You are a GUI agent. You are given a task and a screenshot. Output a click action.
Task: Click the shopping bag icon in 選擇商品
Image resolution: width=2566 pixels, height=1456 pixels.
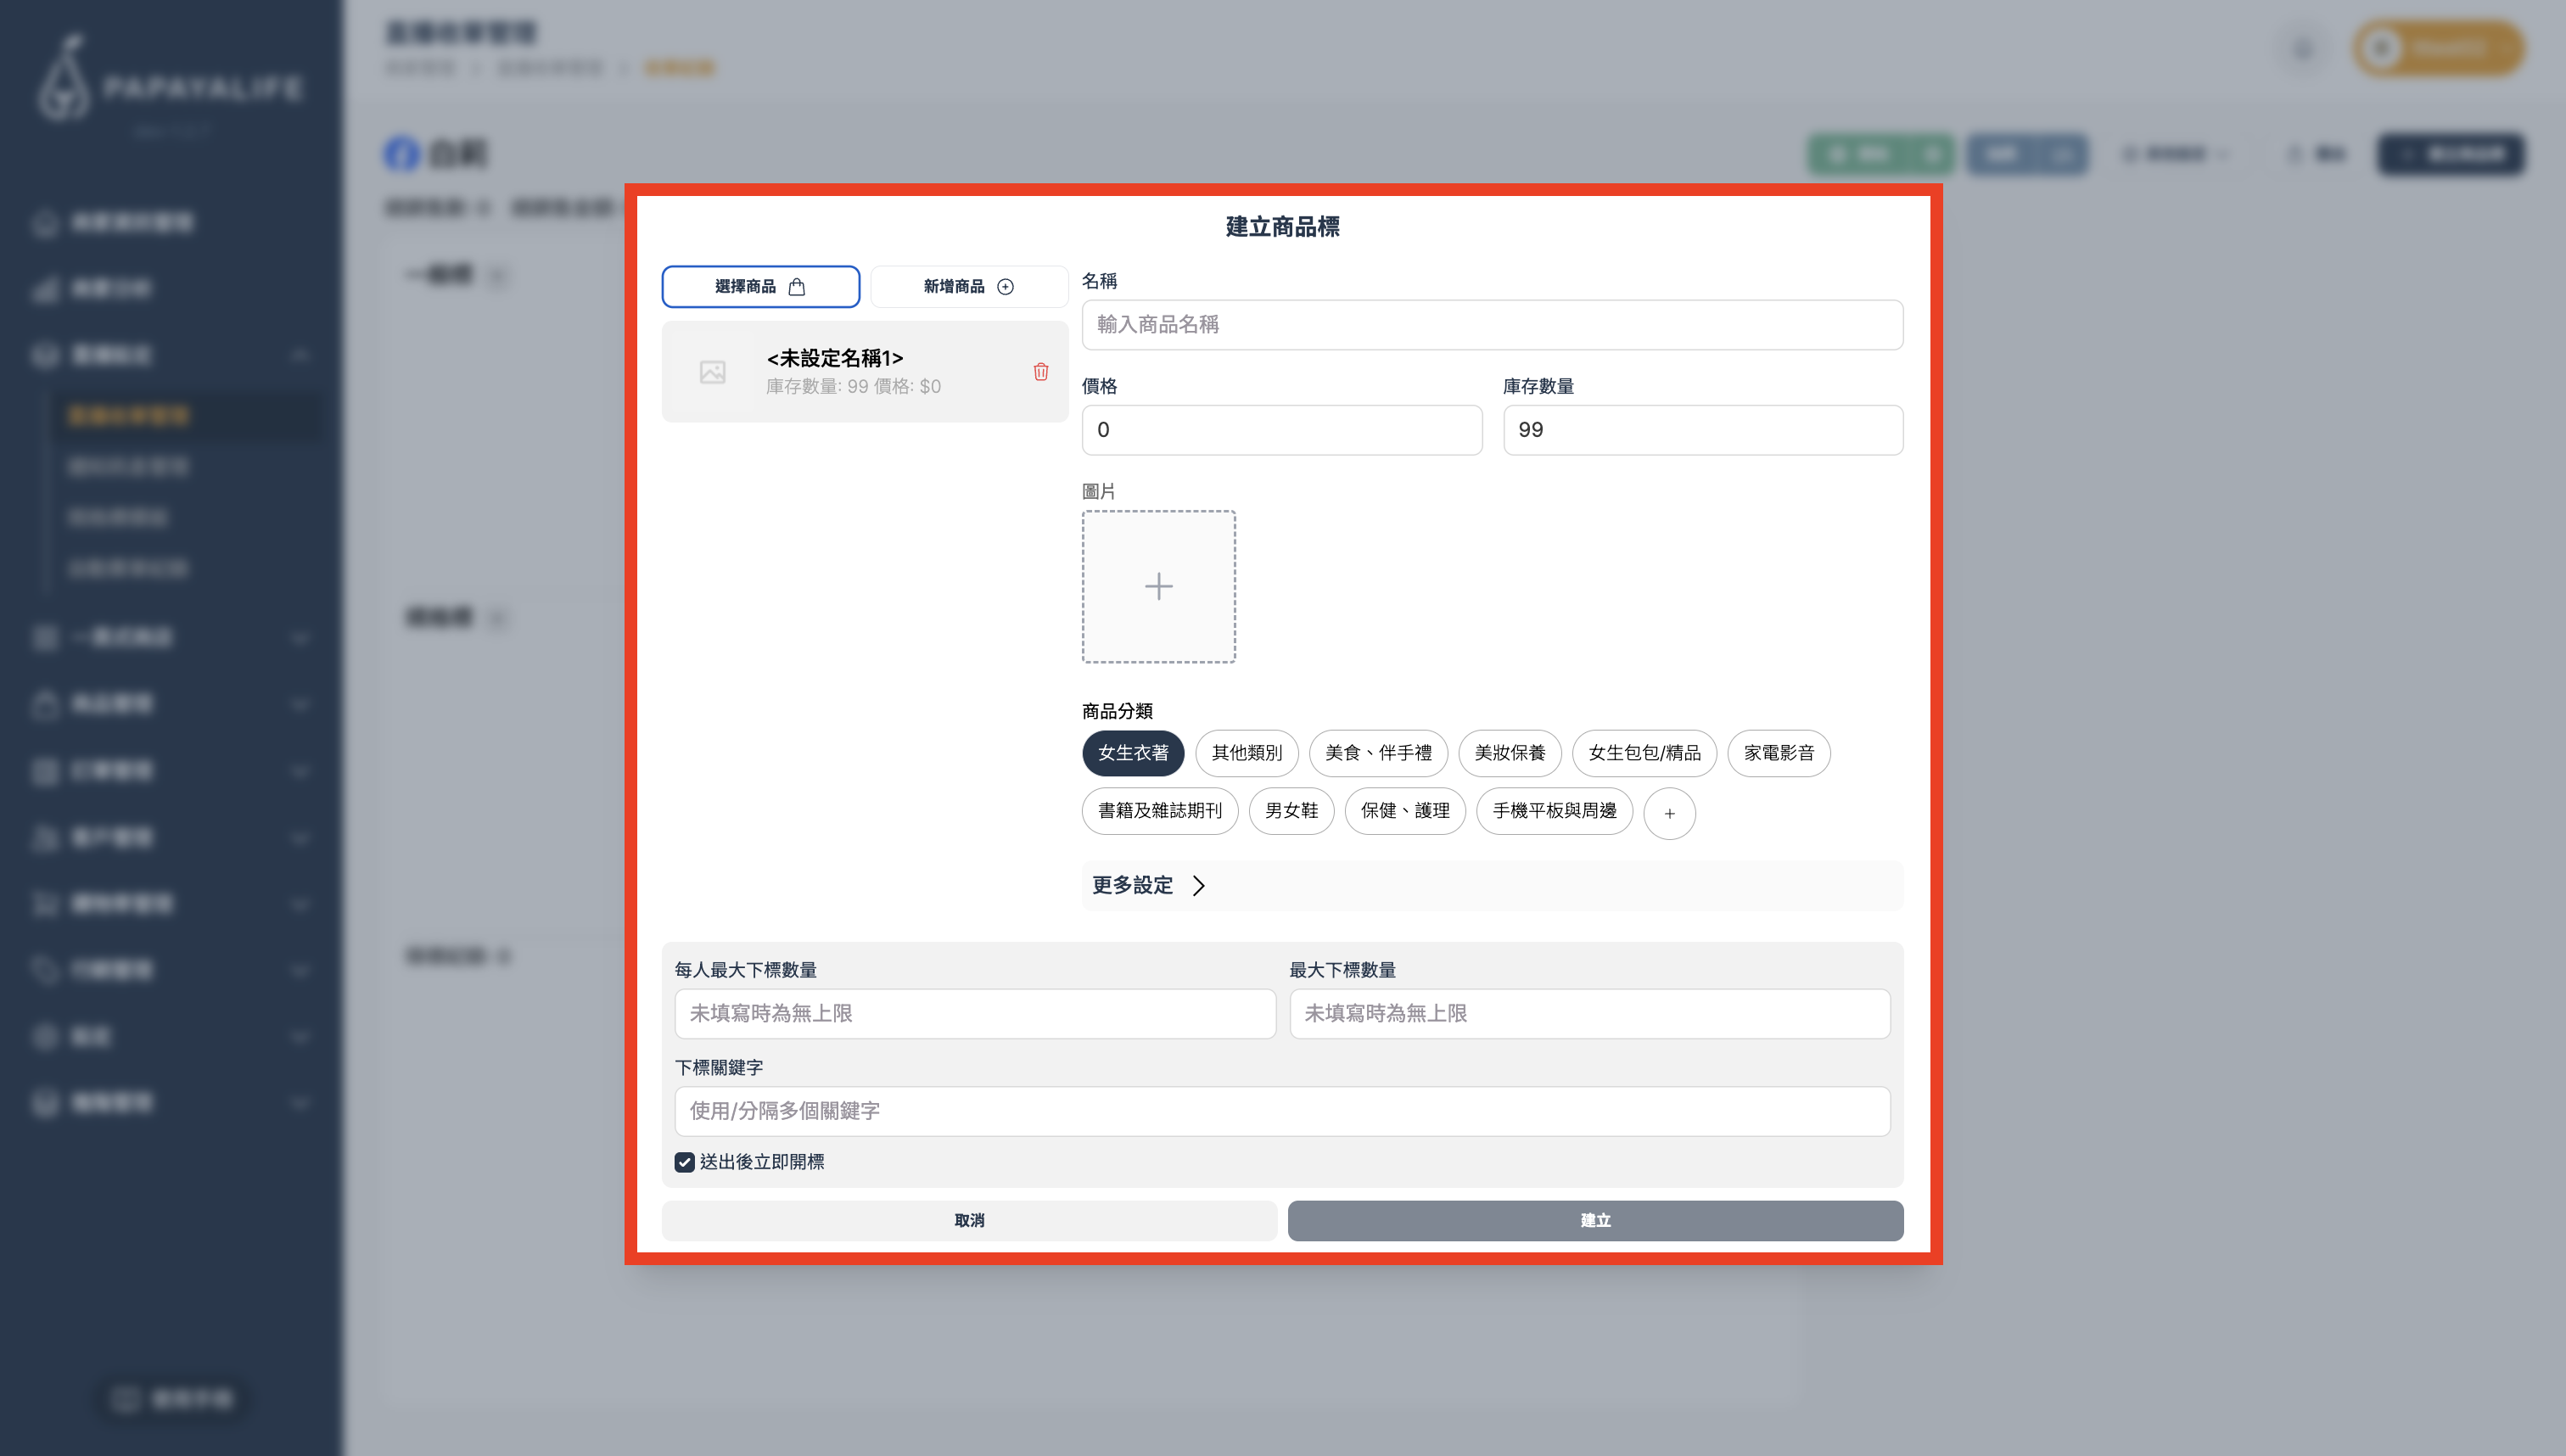tap(797, 287)
